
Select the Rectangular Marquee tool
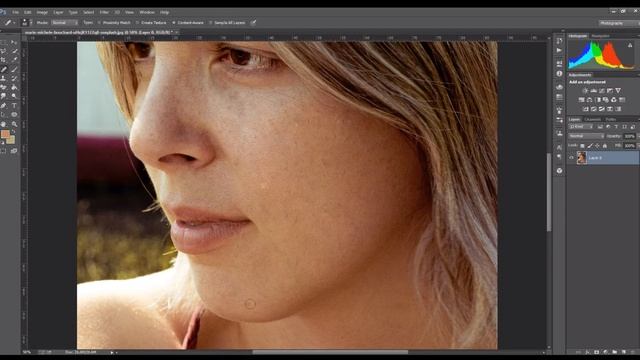4,42
